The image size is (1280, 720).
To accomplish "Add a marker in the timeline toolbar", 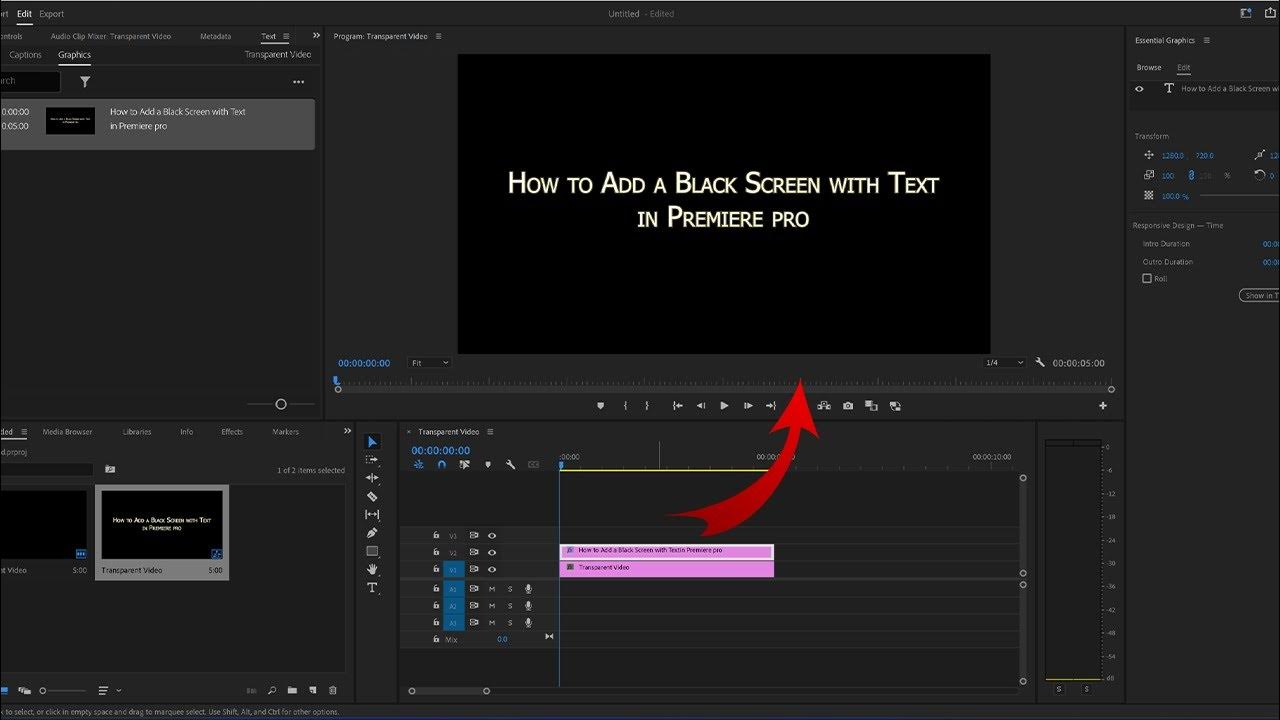I will pos(488,465).
